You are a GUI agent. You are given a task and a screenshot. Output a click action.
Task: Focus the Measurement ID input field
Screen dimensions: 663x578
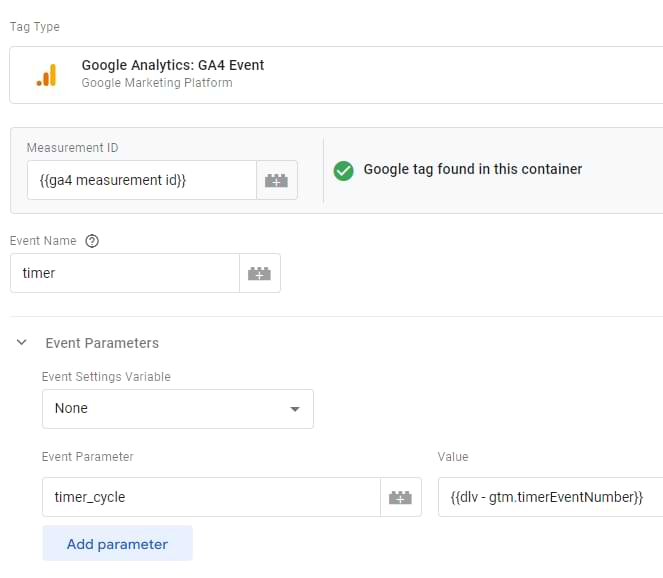pos(141,180)
